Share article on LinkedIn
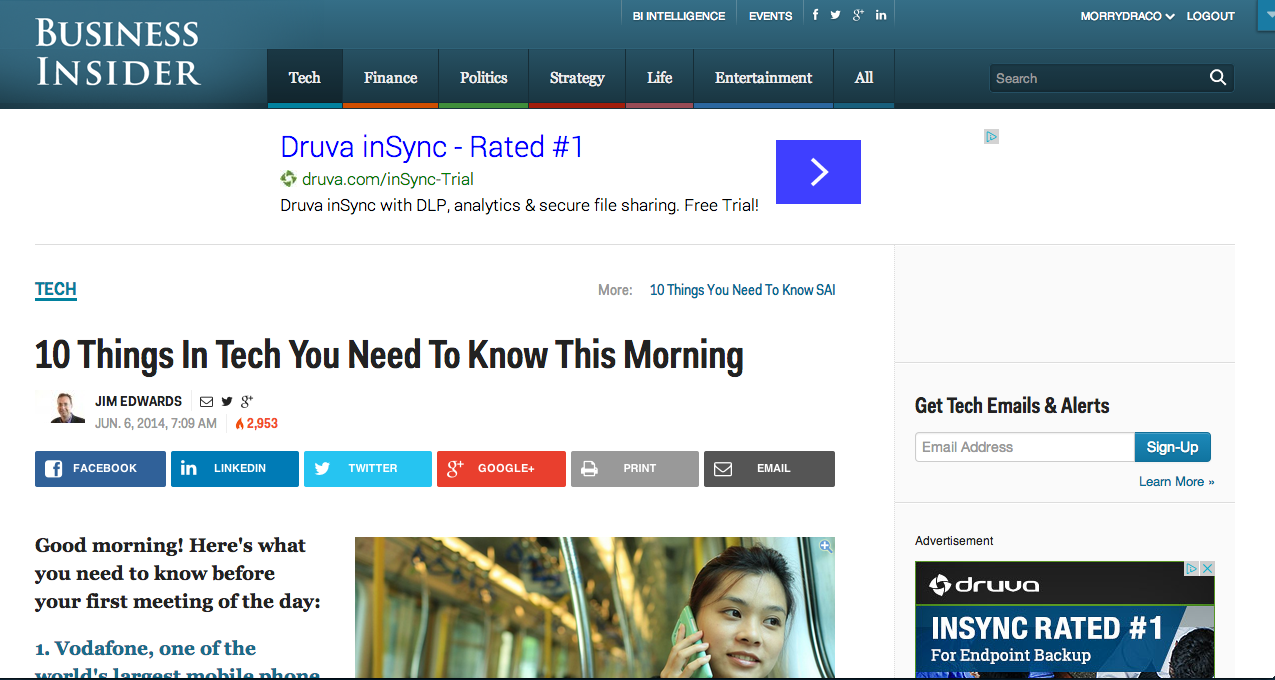This screenshot has height=680, width=1275. coord(235,469)
